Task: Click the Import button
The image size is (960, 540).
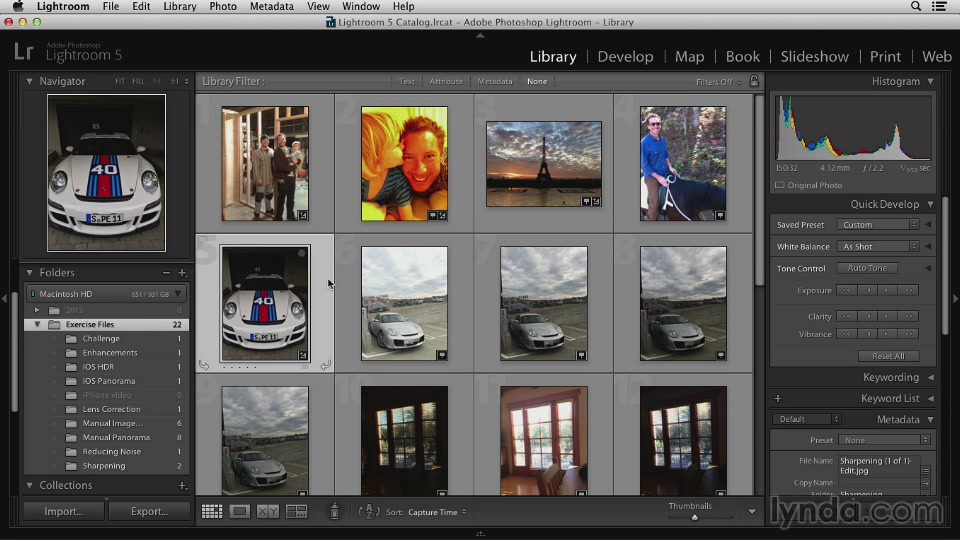Action: [x=64, y=511]
